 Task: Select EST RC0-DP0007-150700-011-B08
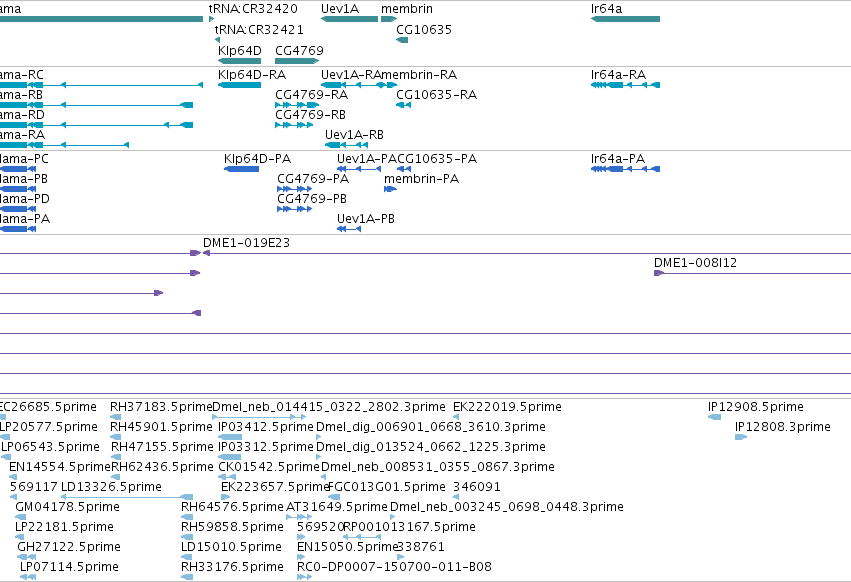[304, 577]
